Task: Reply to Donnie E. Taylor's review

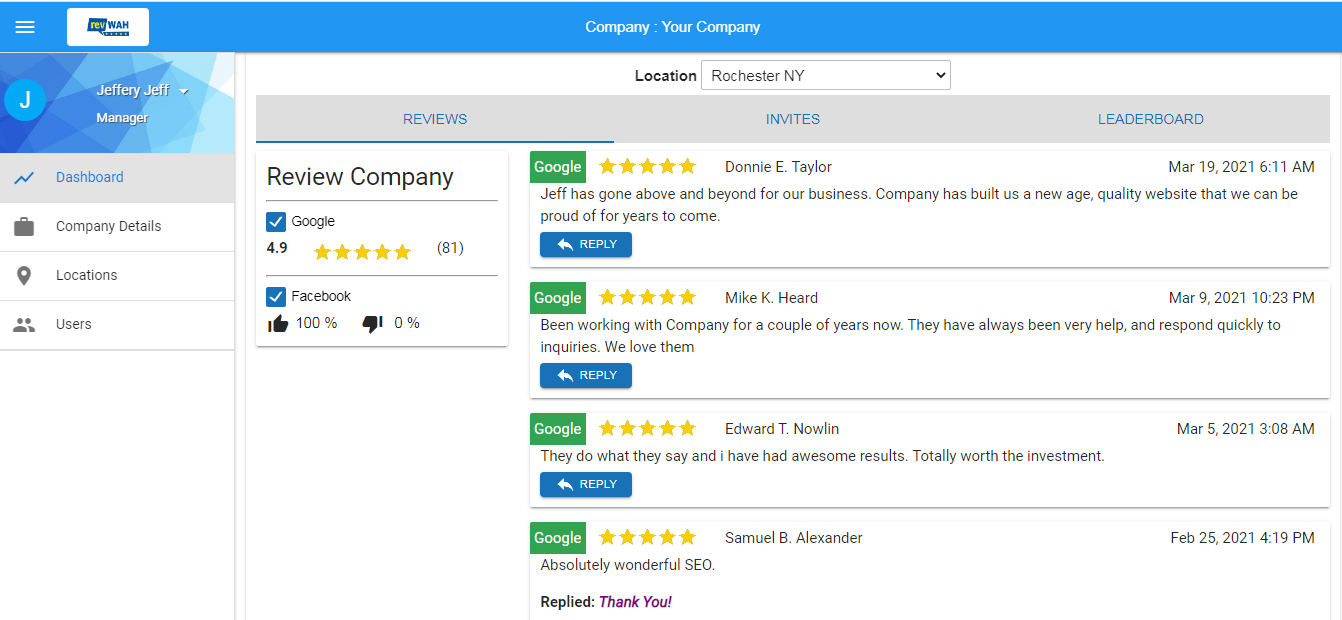Action: point(586,245)
